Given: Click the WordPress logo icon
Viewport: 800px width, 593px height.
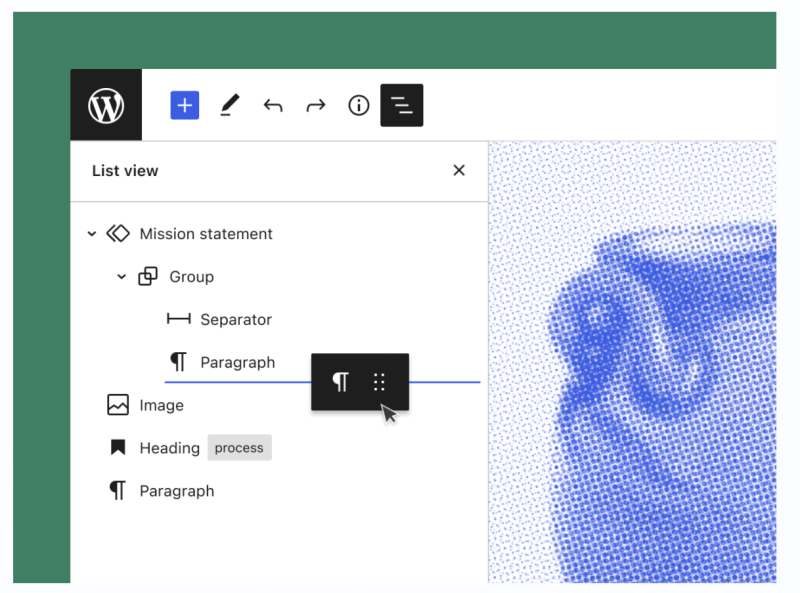Looking at the screenshot, I should (x=107, y=105).
